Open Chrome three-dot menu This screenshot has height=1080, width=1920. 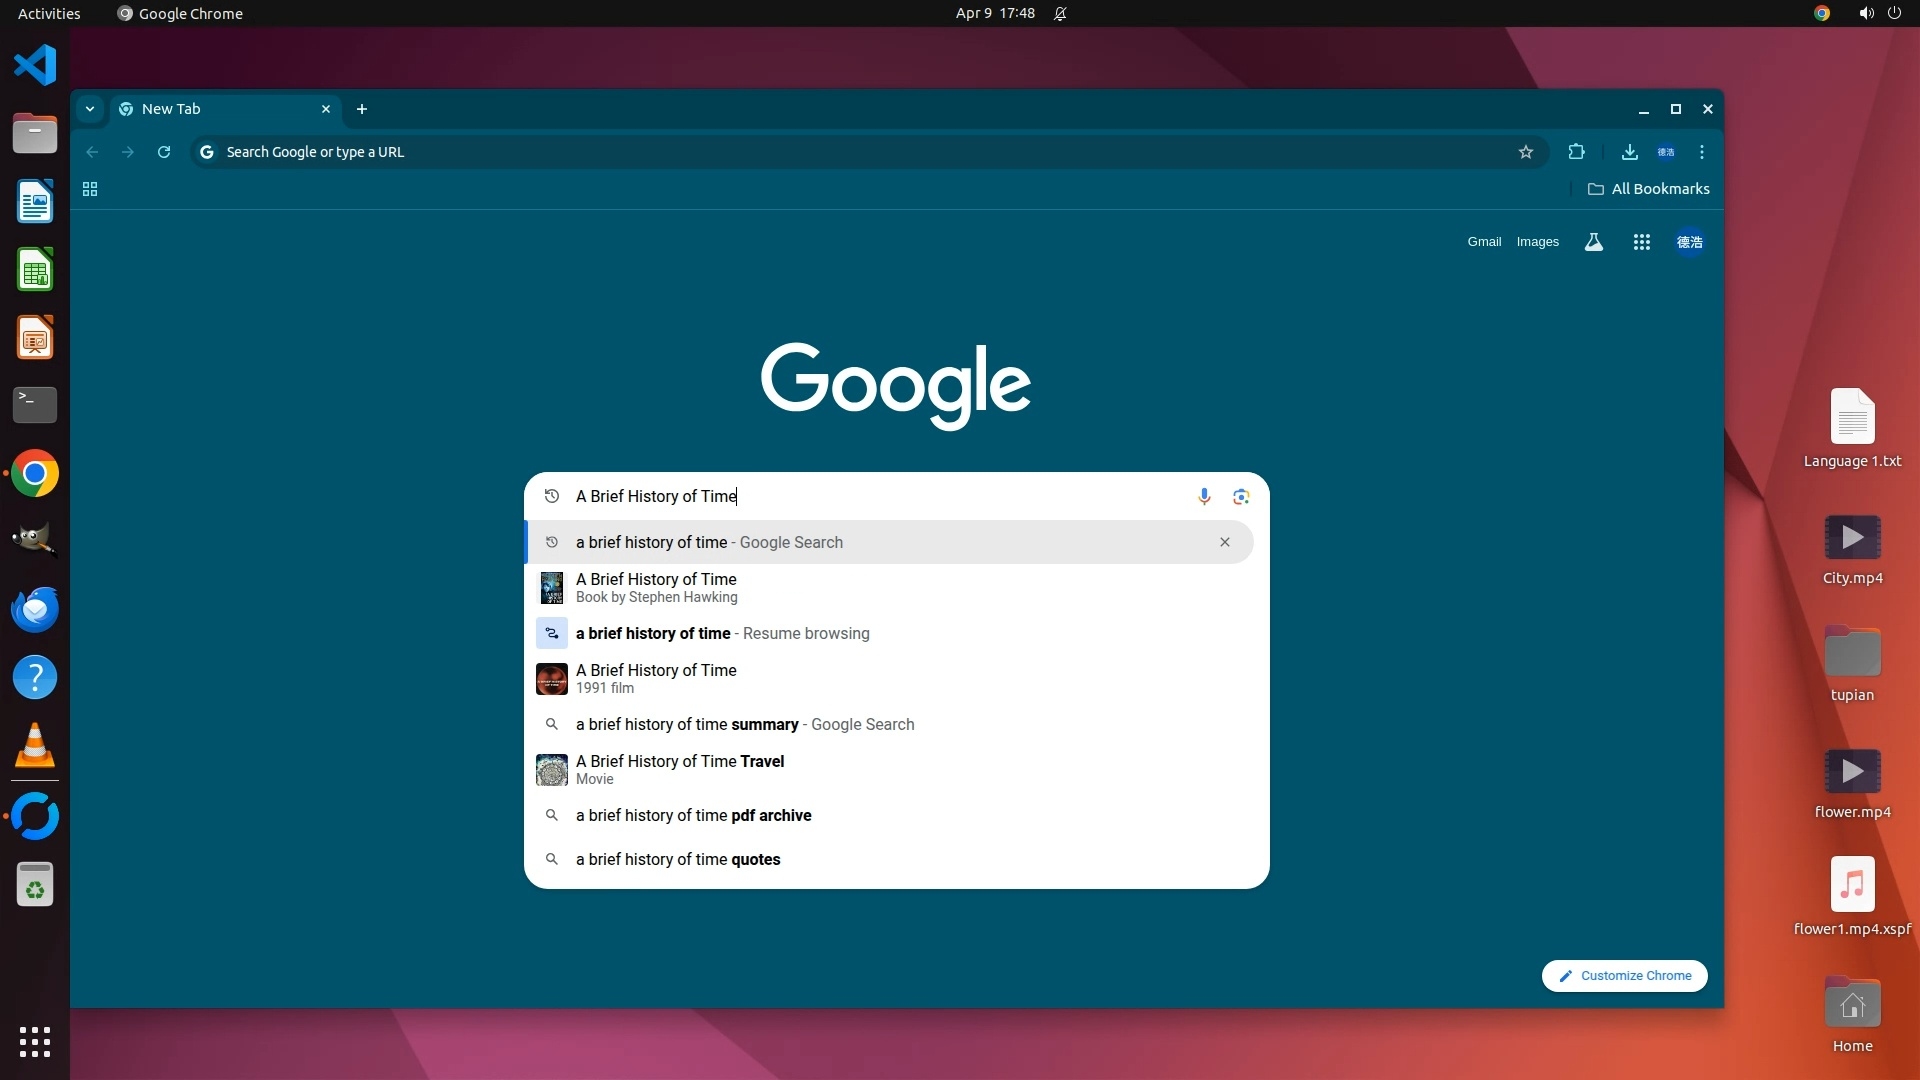[1702, 152]
